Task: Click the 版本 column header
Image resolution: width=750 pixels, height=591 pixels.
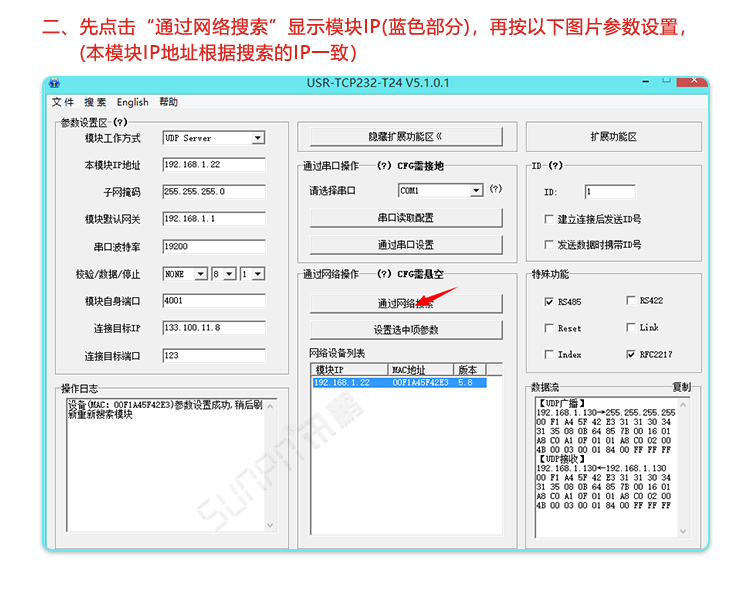Action: tap(470, 370)
